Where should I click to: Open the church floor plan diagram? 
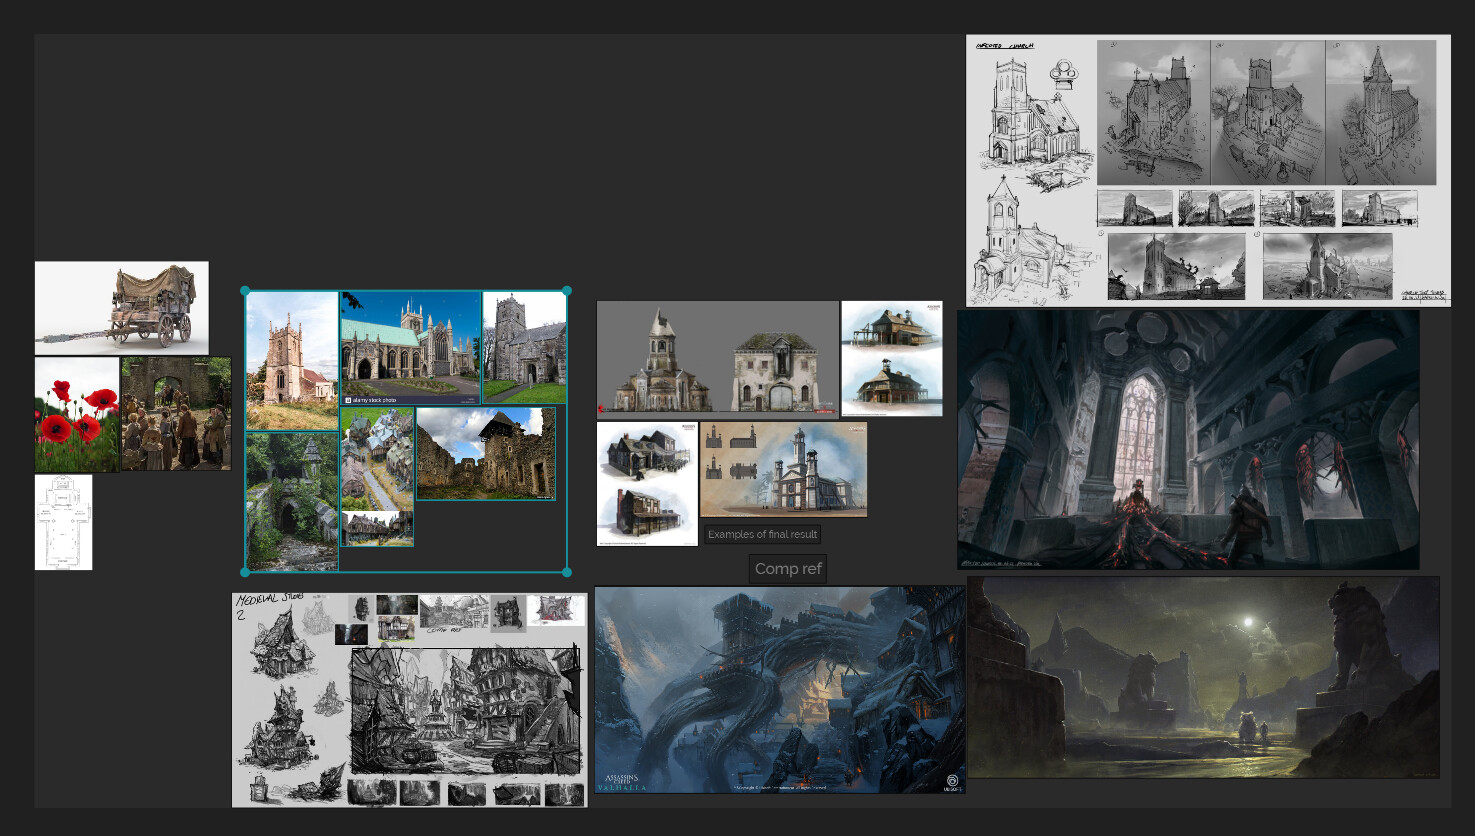63,519
